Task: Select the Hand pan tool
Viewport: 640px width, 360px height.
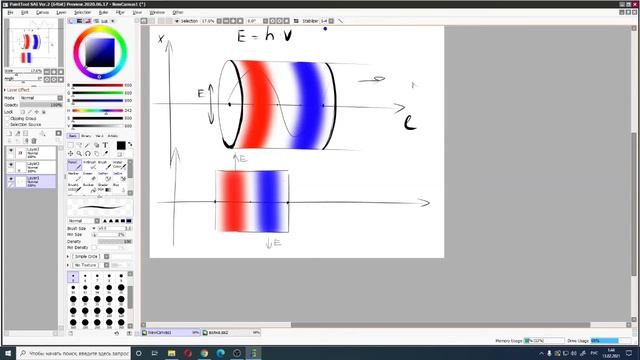Action: (96, 153)
